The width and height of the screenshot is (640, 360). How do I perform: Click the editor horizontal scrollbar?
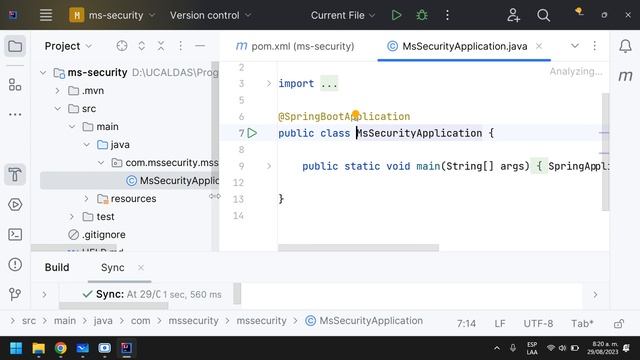tap(358, 248)
